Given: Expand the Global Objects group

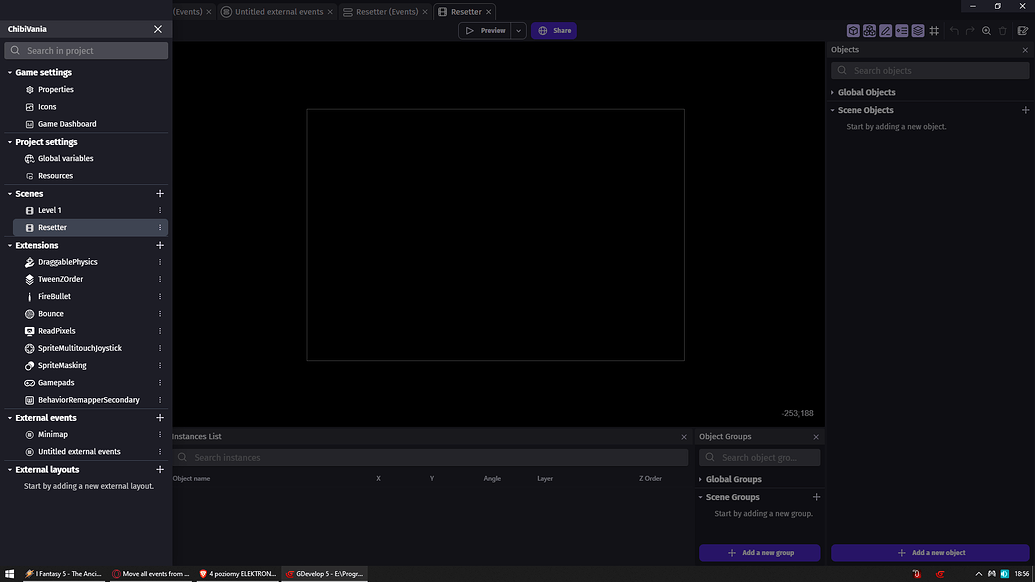Looking at the screenshot, I should point(832,92).
